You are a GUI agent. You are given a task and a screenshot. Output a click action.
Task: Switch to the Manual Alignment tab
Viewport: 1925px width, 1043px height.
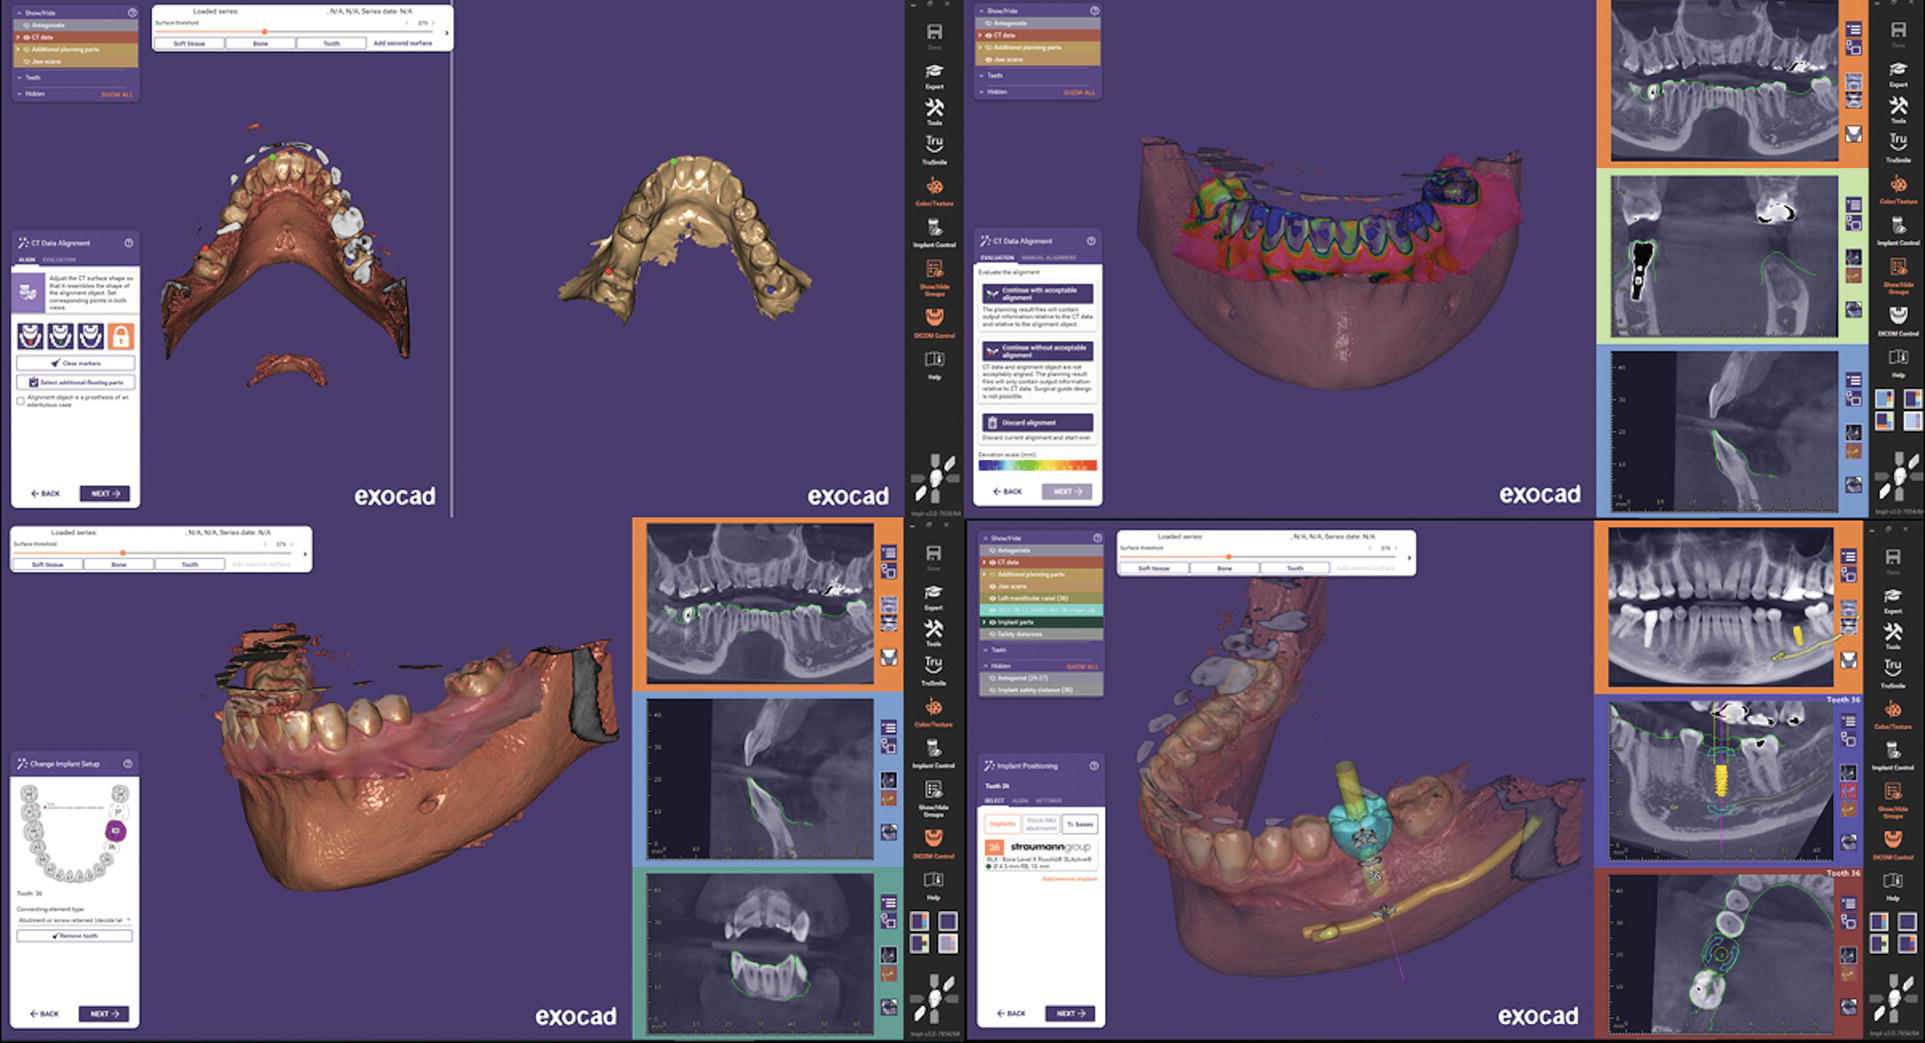(1048, 258)
